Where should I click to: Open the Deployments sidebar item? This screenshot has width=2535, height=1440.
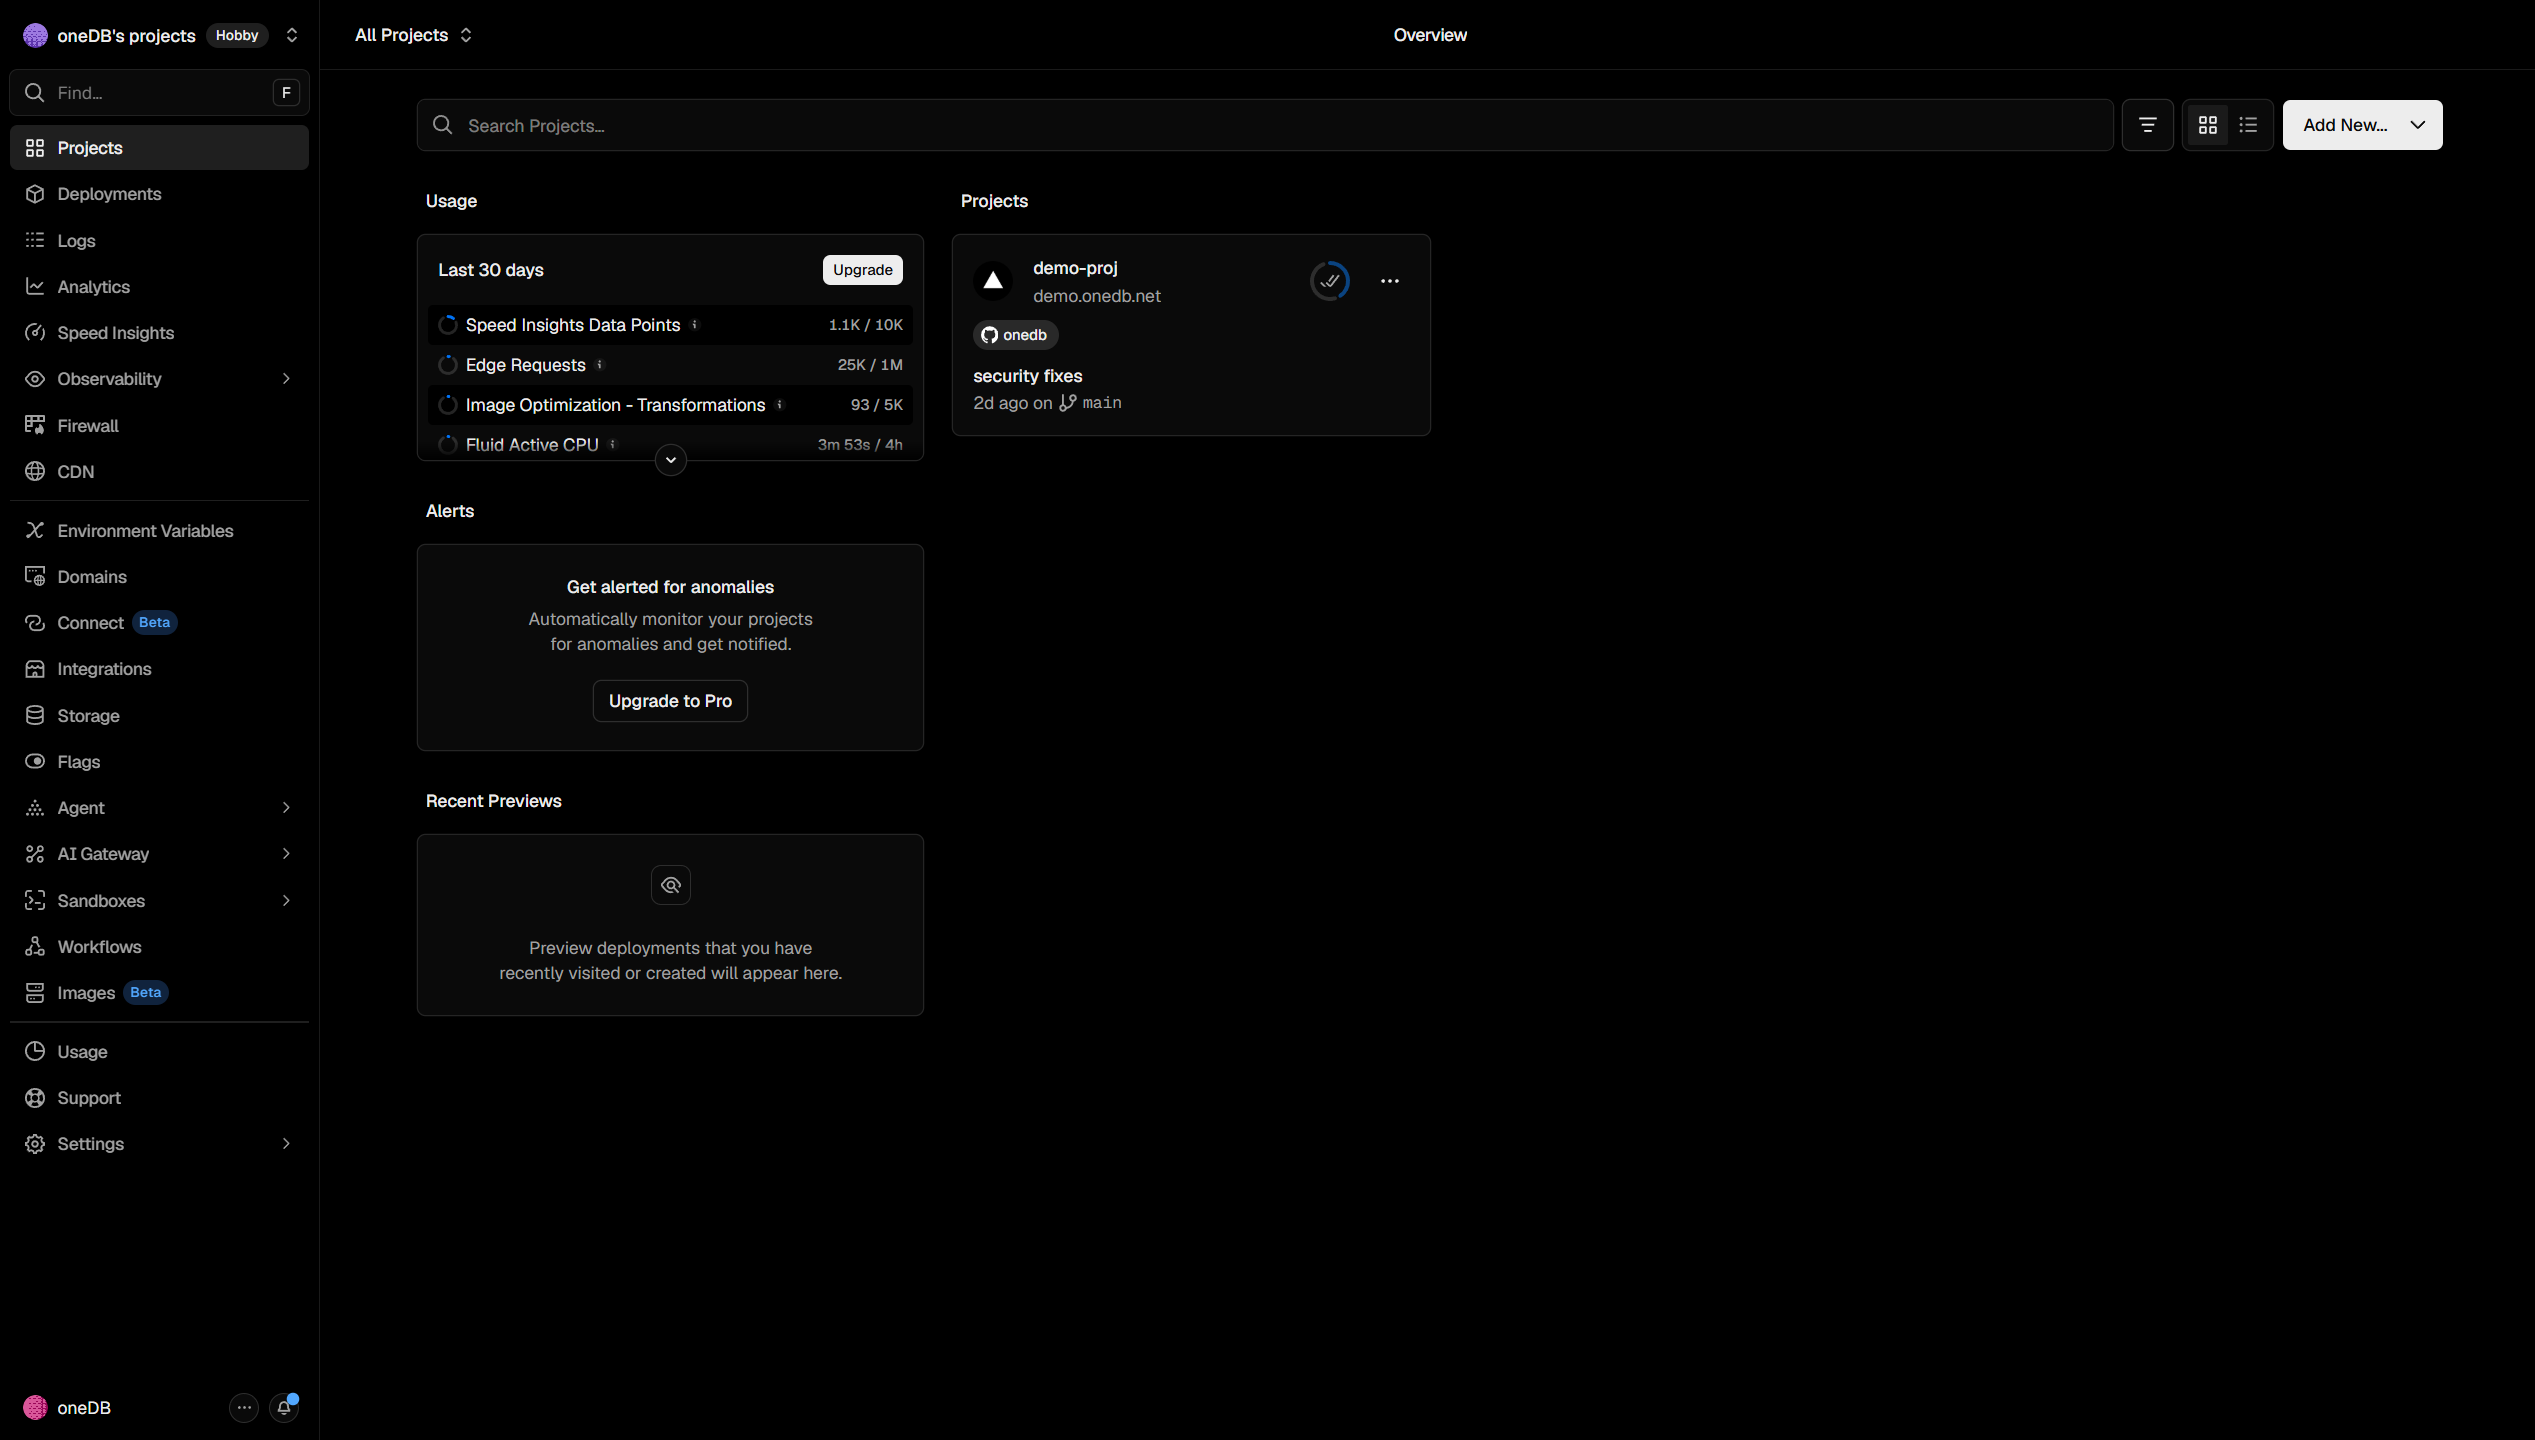(x=159, y=194)
